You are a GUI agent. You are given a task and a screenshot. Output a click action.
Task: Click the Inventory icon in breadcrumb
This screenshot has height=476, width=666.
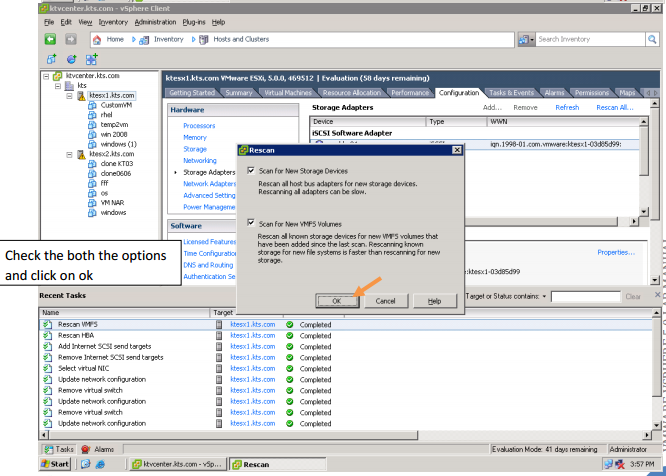pos(144,40)
